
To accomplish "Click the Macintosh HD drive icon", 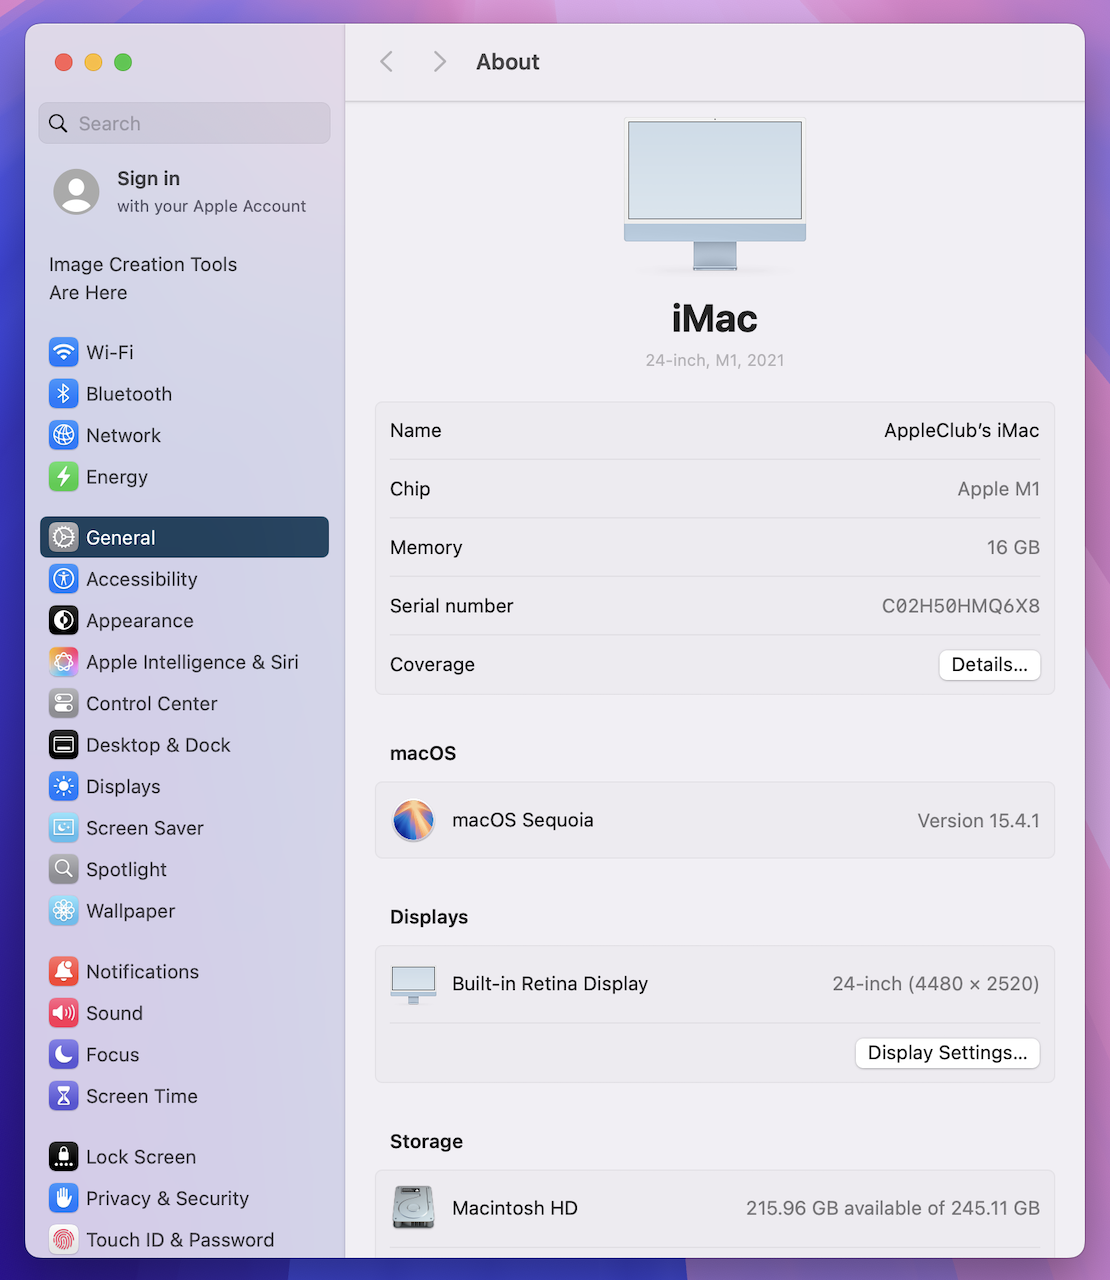I will (413, 1208).
